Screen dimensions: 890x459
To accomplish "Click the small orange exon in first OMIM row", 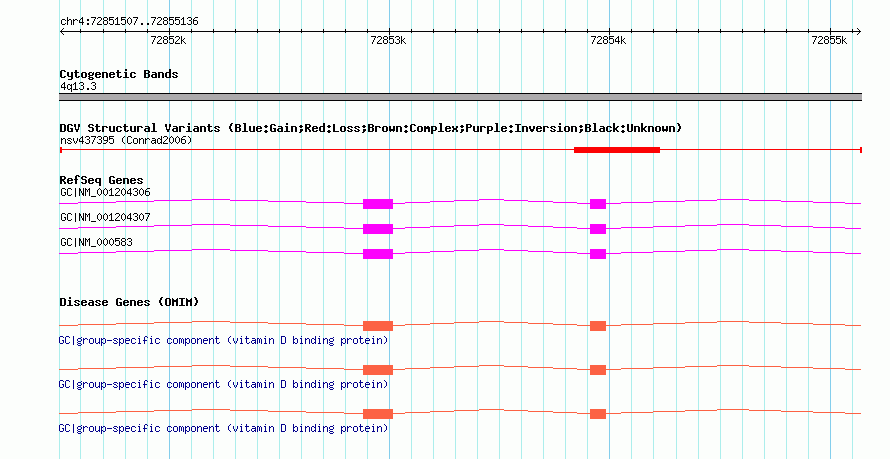I will tap(598, 326).
